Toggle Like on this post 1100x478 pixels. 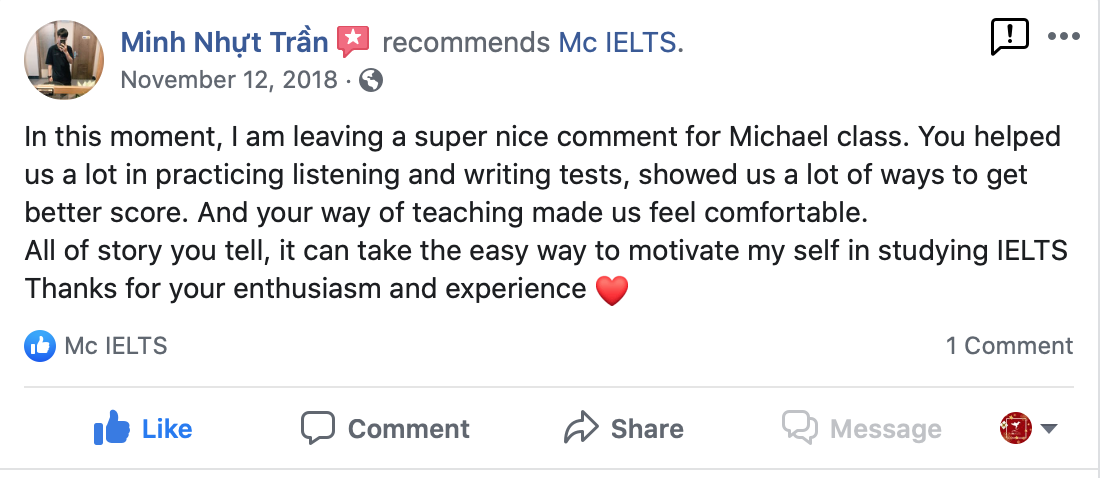coord(142,429)
